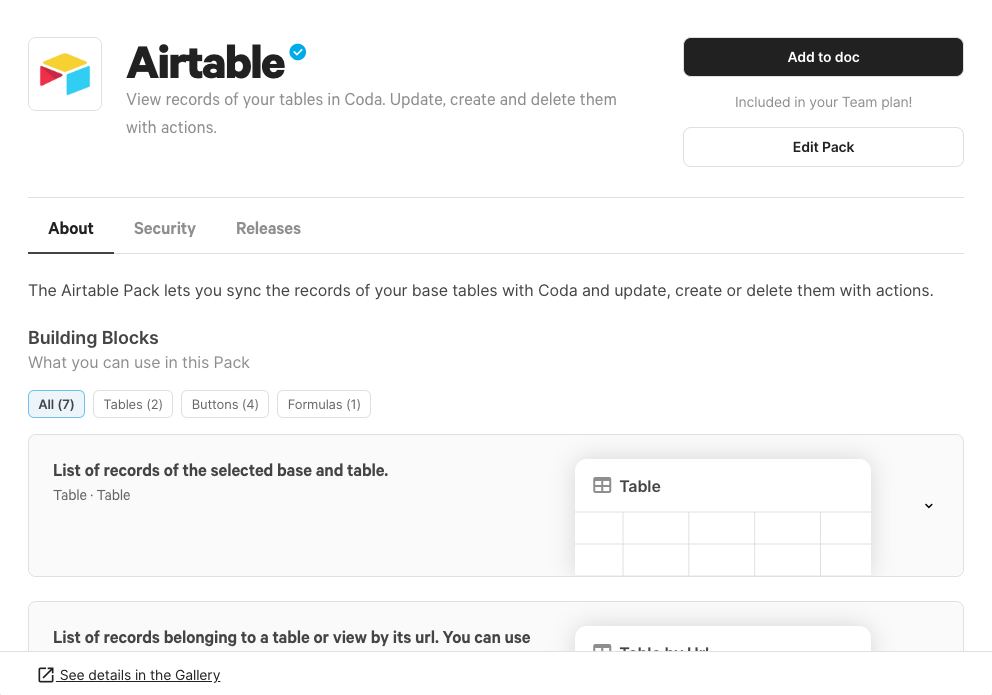This screenshot has width=992, height=695.
Task: Expand the List of records card
Action: click(495, 505)
